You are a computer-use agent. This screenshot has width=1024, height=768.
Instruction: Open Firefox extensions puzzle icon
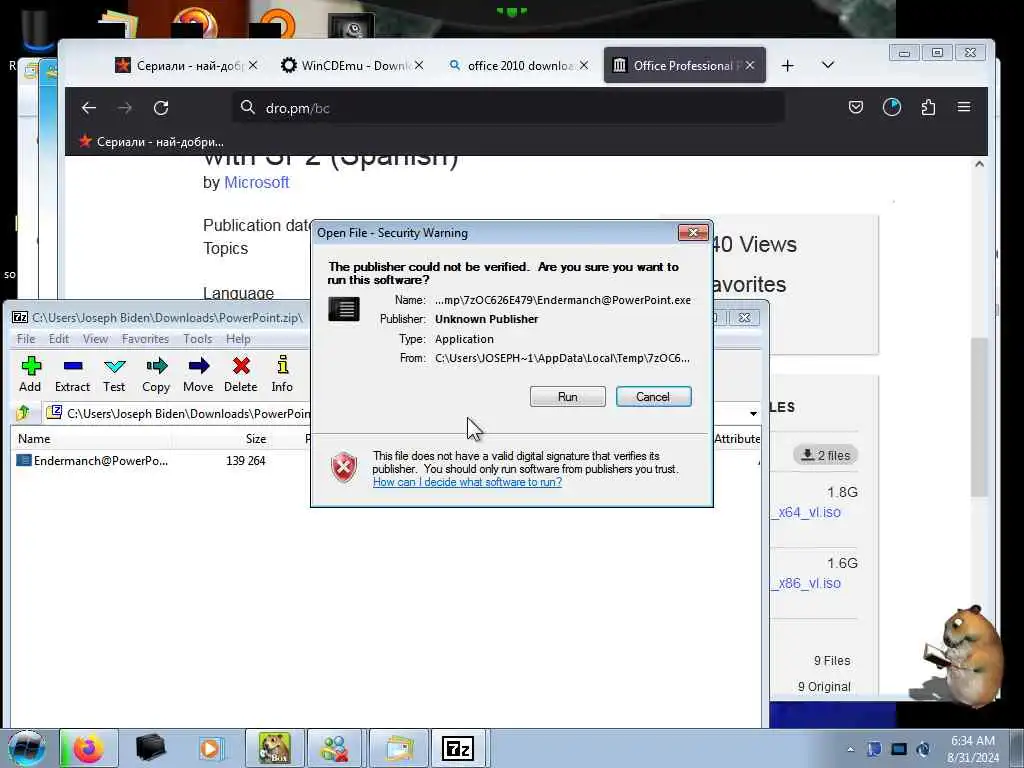(x=928, y=107)
